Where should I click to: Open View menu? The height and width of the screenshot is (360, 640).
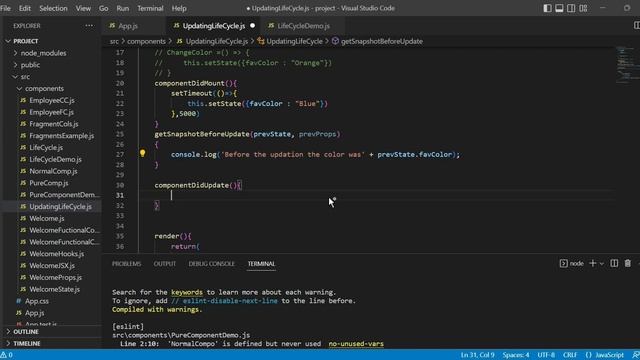[83, 8]
